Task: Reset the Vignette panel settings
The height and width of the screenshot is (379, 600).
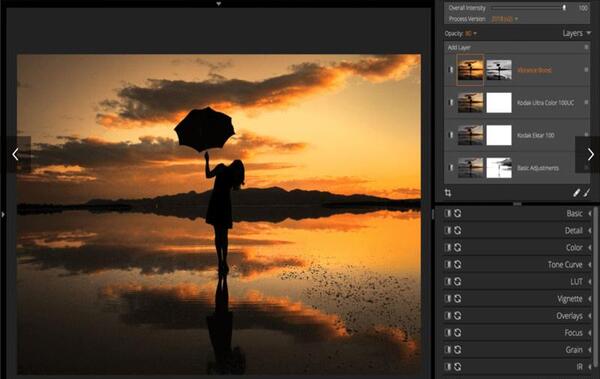Action: [x=457, y=299]
